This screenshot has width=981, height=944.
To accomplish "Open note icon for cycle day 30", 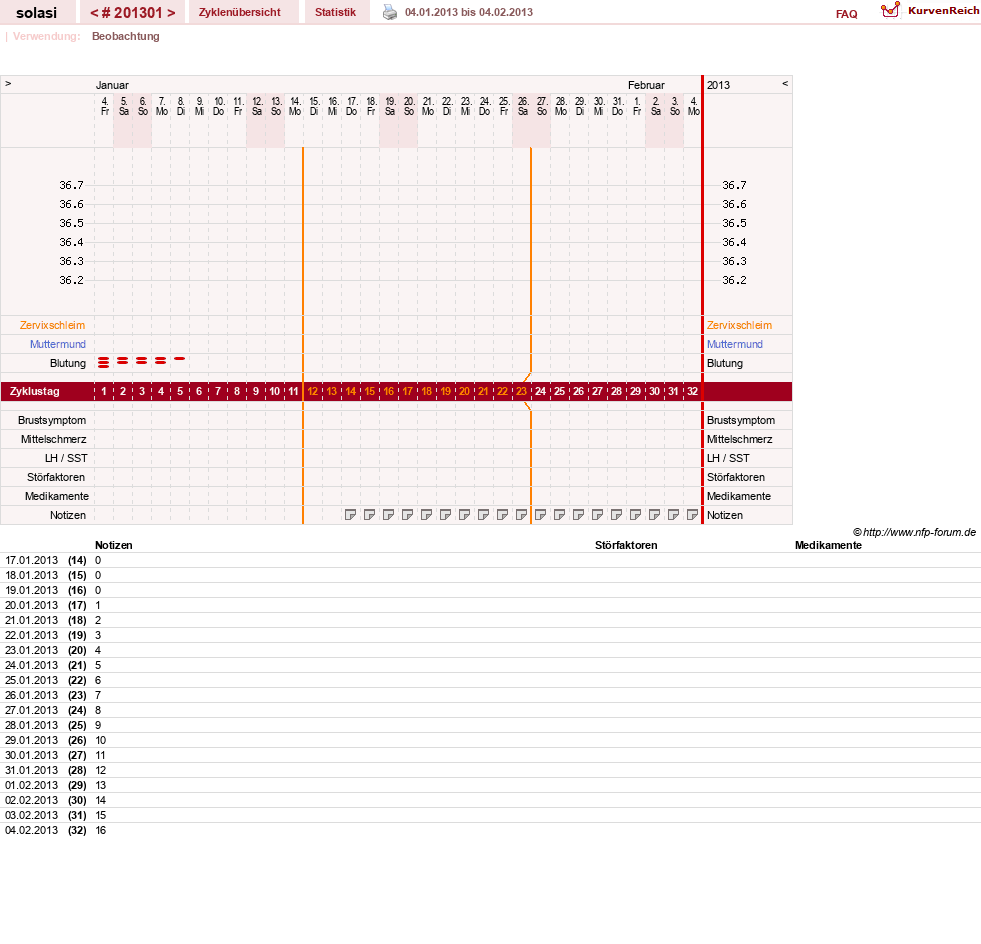I will pyautogui.click(x=654, y=515).
